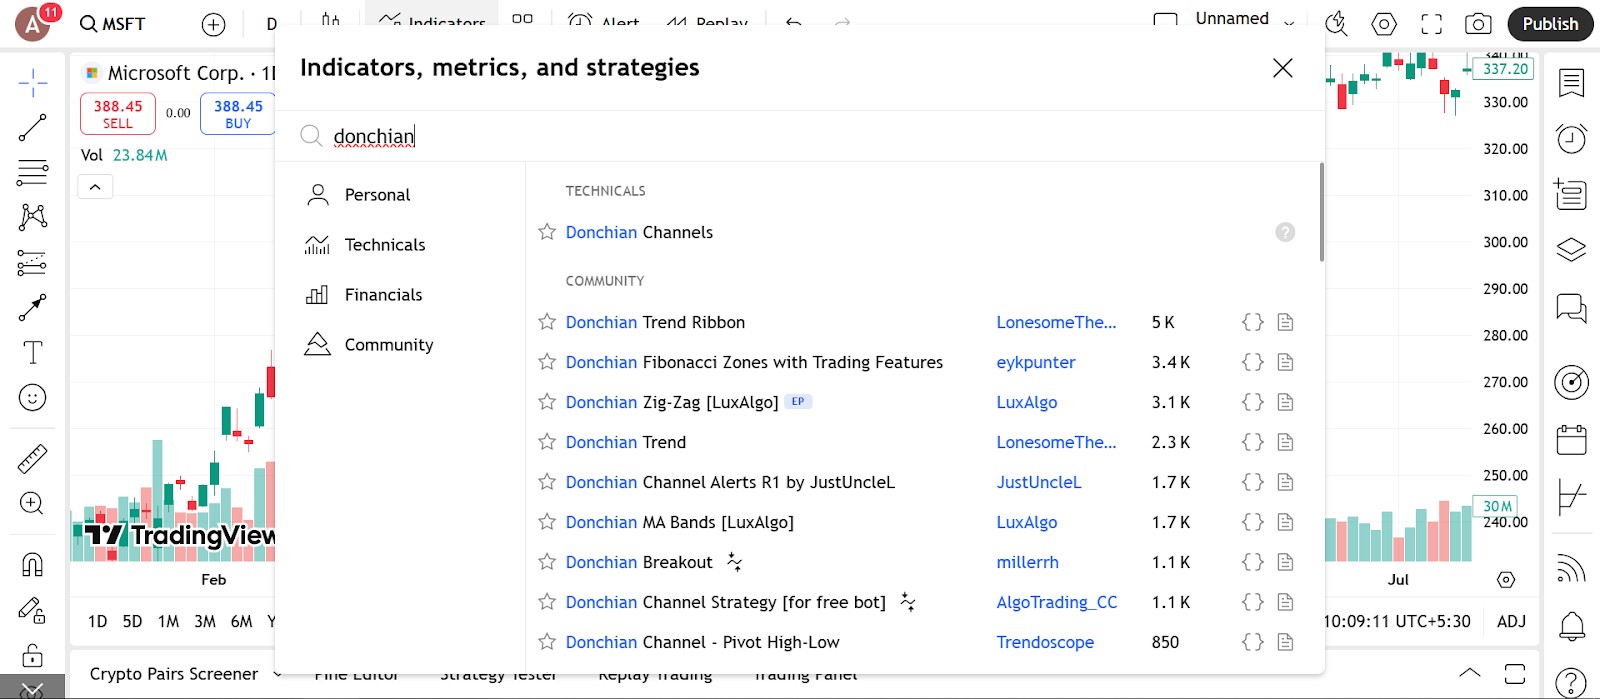Open description page of Donchian Fibonacci Zones
The image size is (1600, 699).
1286,362
